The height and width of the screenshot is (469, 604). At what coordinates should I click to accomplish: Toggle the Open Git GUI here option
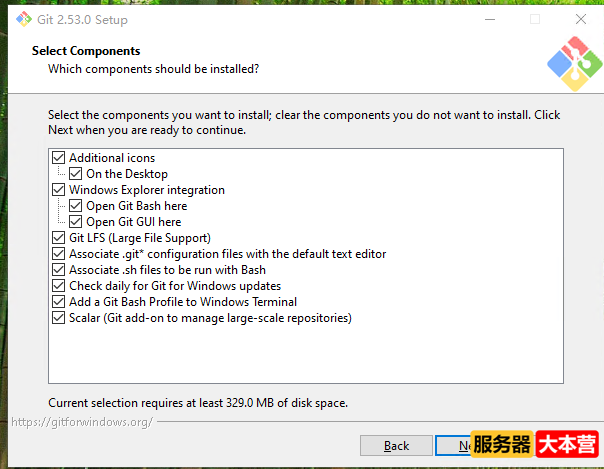click(75, 222)
